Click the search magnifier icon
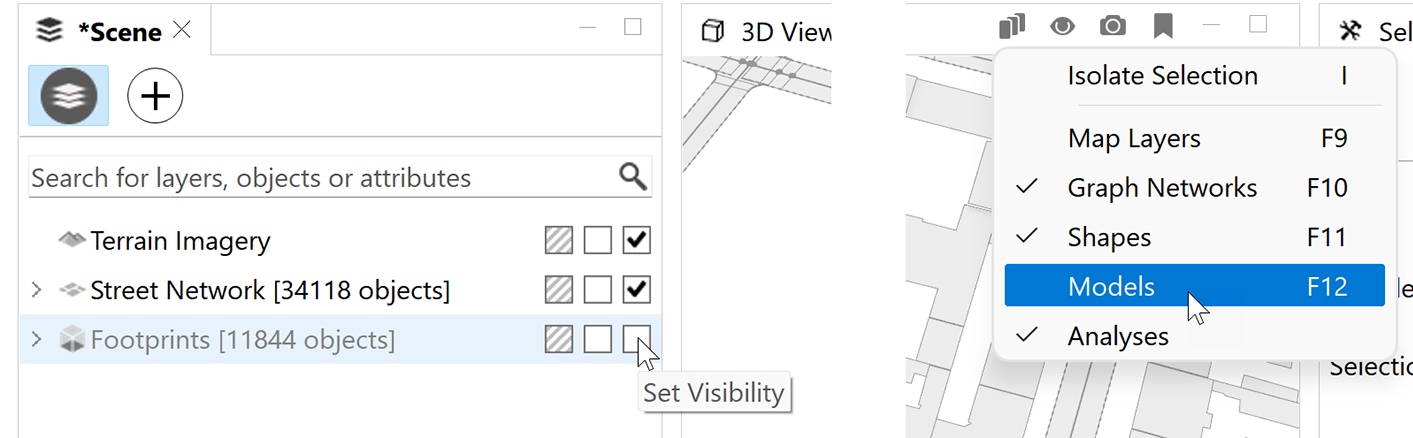Image resolution: width=1413 pixels, height=438 pixels. tap(633, 177)
